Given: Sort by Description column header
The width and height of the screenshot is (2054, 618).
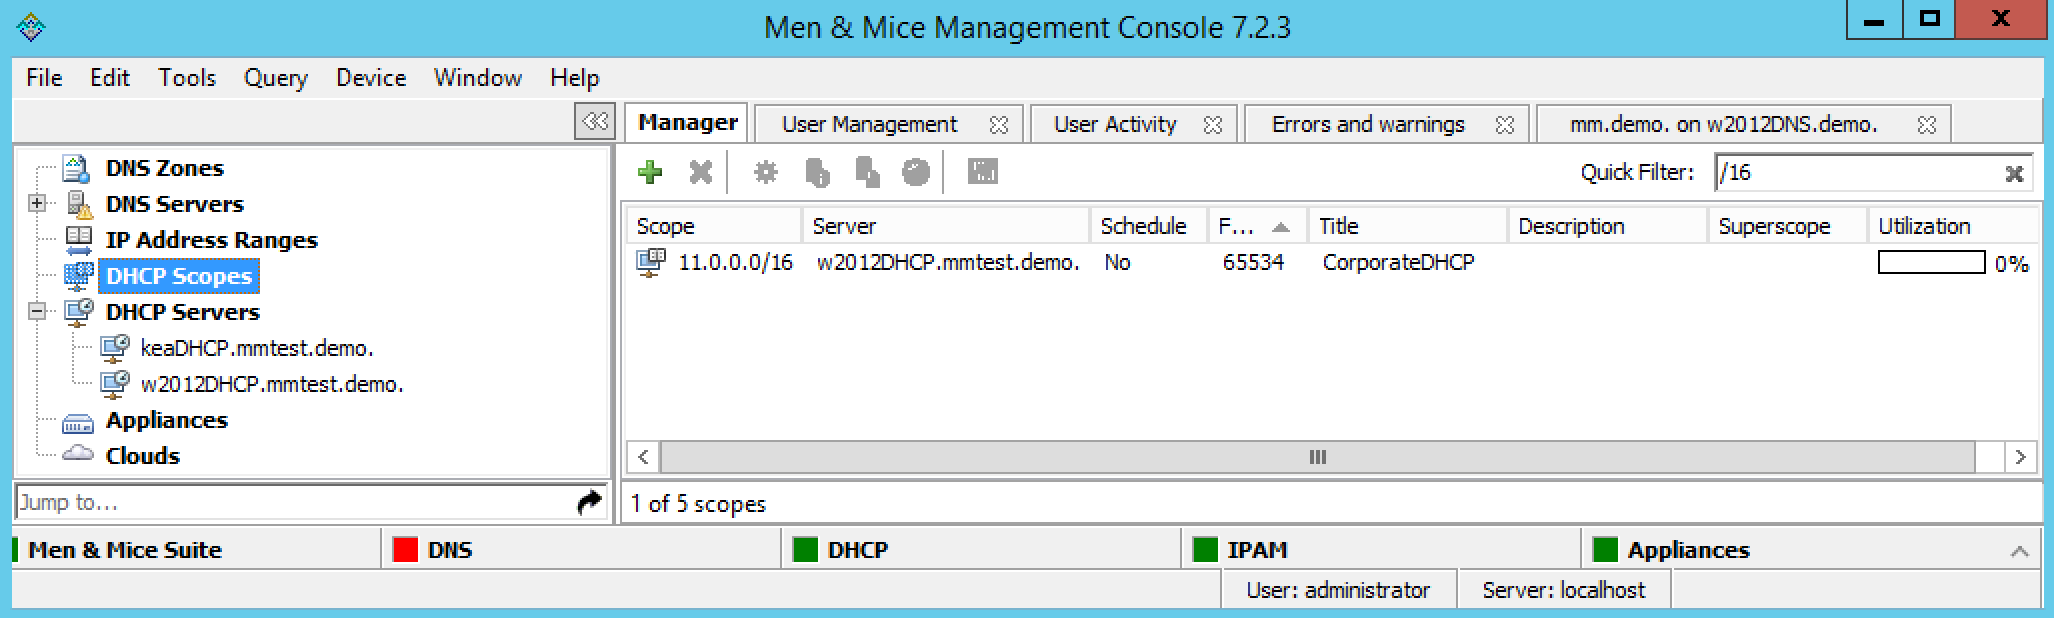Looking at the screenshot, I should pos(1608,226).
